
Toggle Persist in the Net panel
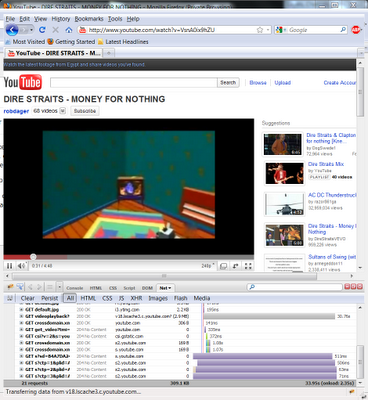point(49,298)
